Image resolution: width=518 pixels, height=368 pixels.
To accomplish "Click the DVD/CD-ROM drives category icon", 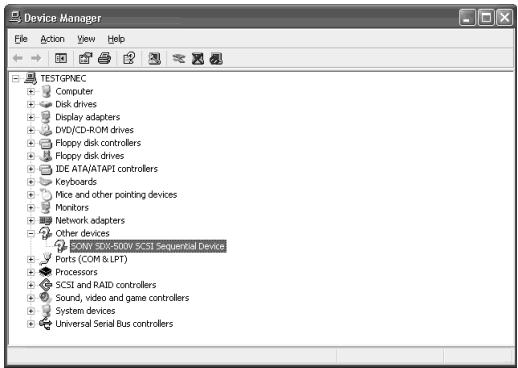I will 46,130.
